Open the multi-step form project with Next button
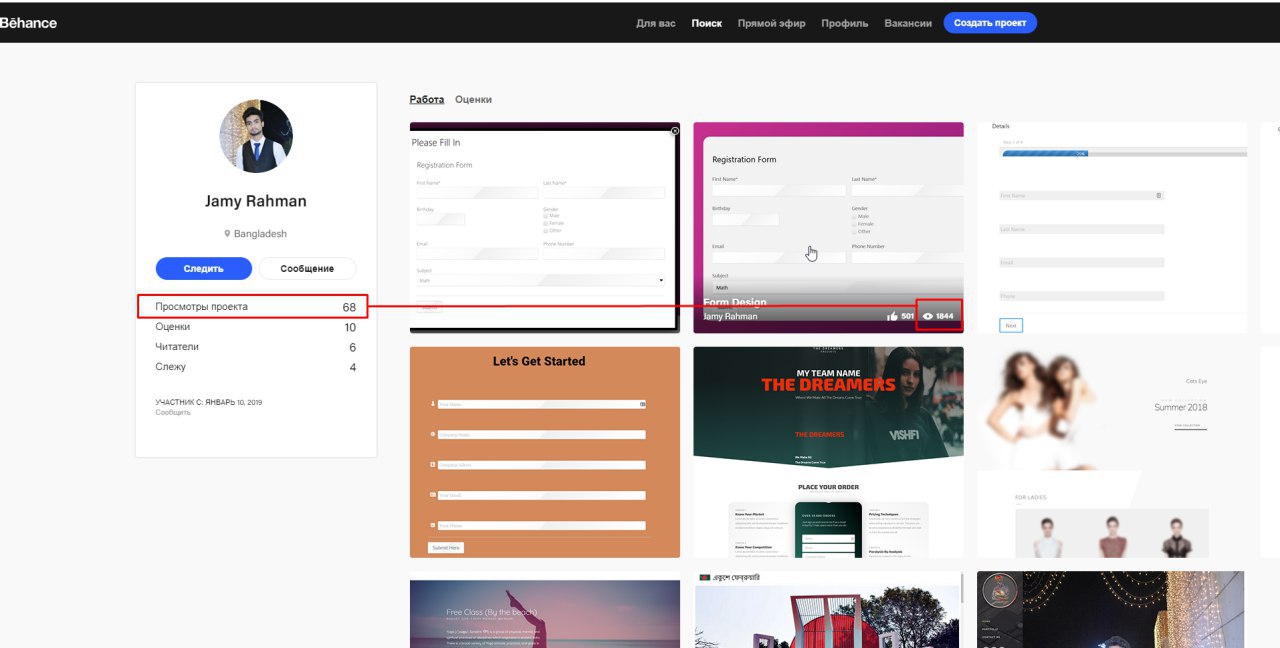 (1112, 228)
